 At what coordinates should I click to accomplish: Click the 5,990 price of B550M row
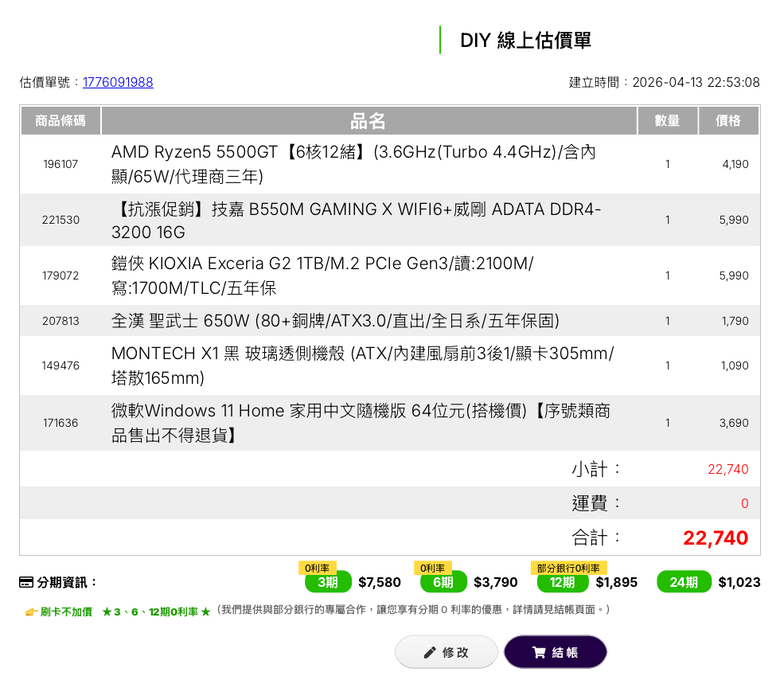click(734, 220)
